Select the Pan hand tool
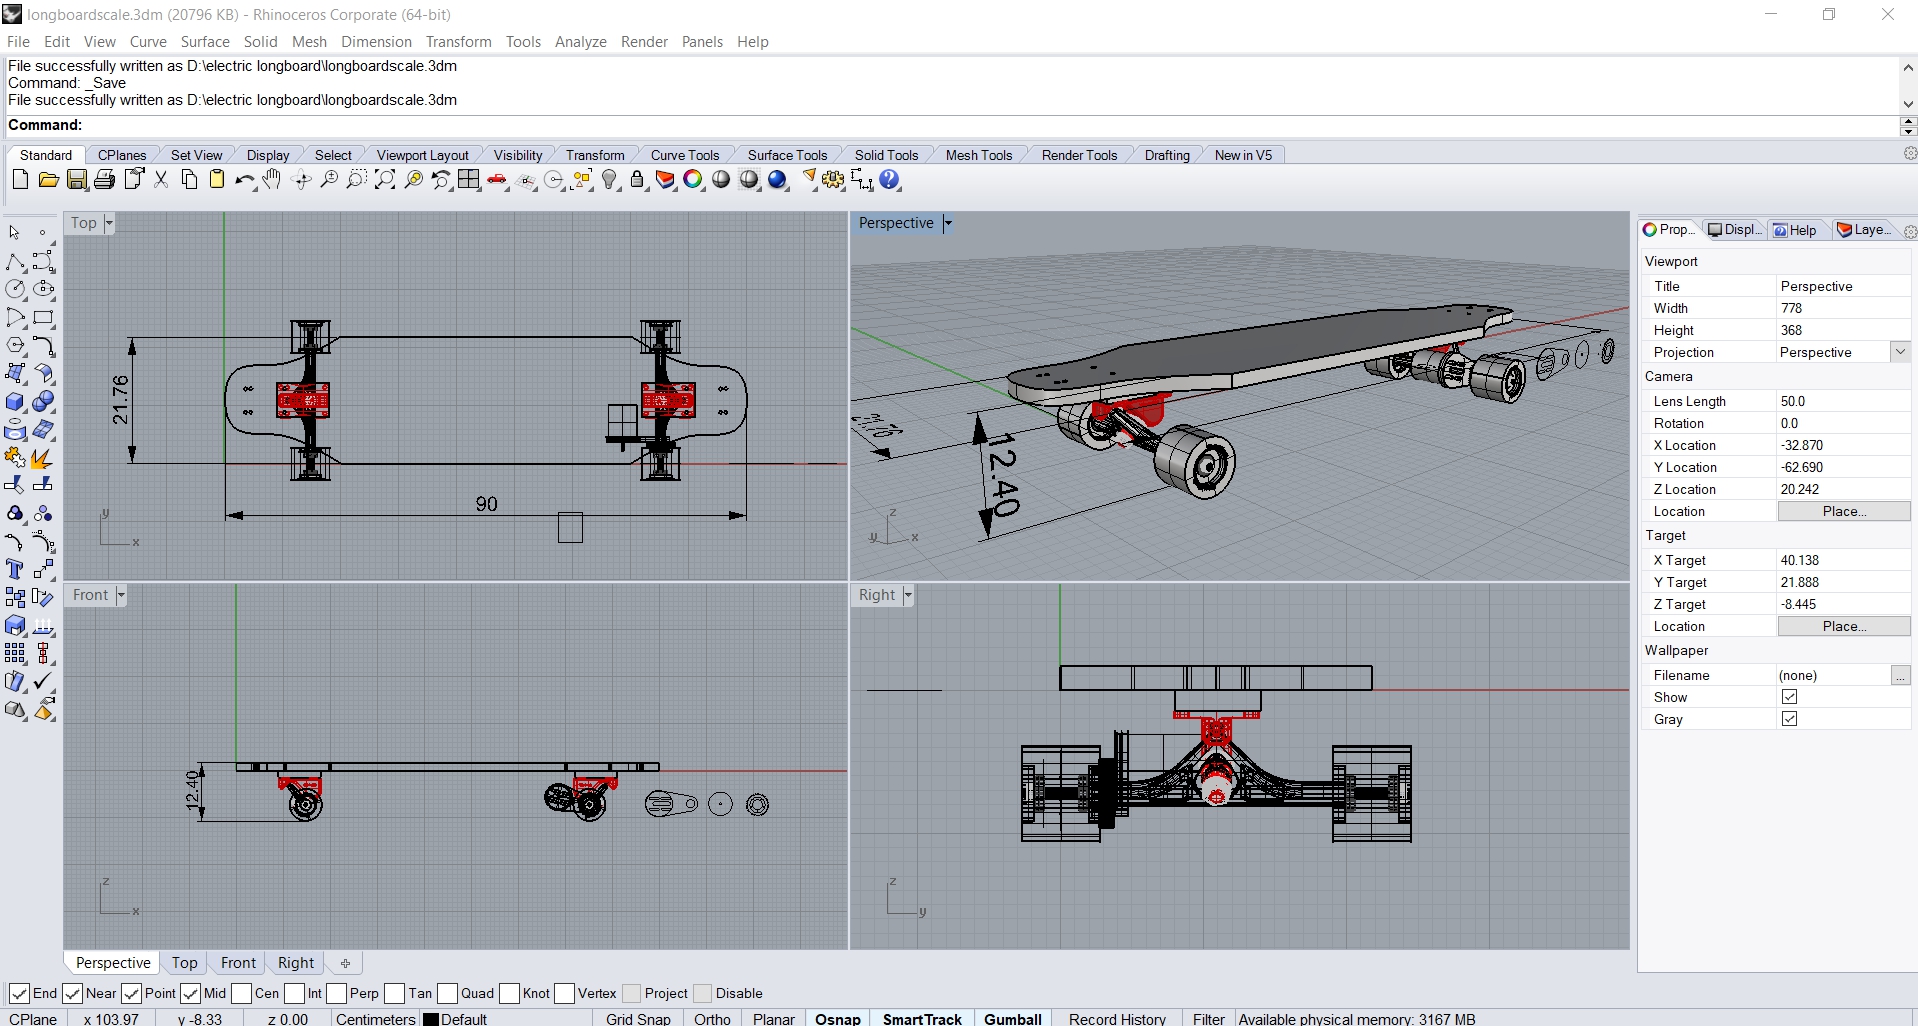Image resolution: width=1918 pixels, height=1026 pixels. (272, 180)
